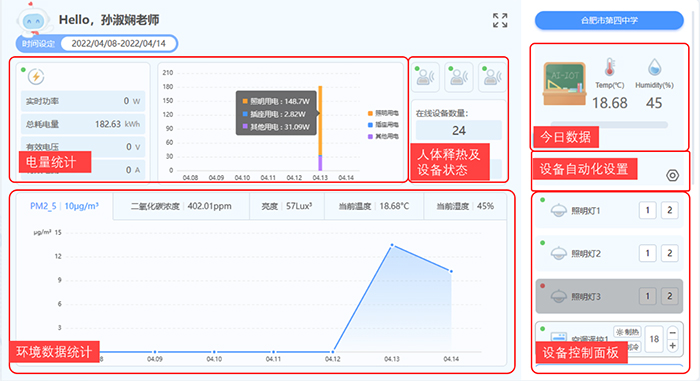700x381 pixels.
Task: Click the temperature reading 18.68
Action: point(609,103)
